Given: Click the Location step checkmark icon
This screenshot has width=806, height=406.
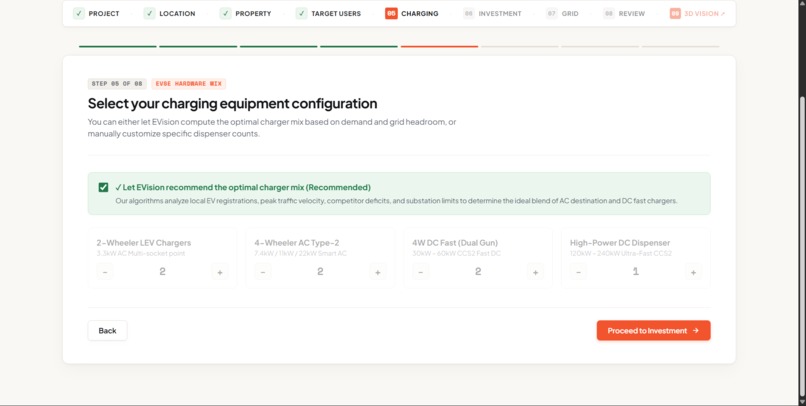Looking at the screenshot, I should 150,13.
